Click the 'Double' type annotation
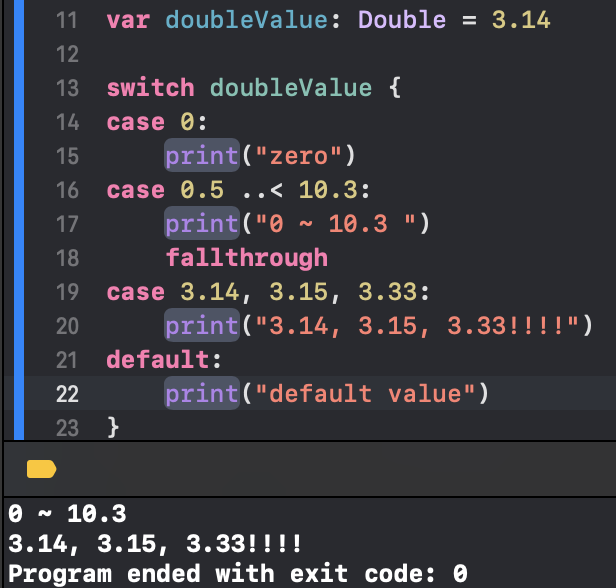 (x=402, y=20)
